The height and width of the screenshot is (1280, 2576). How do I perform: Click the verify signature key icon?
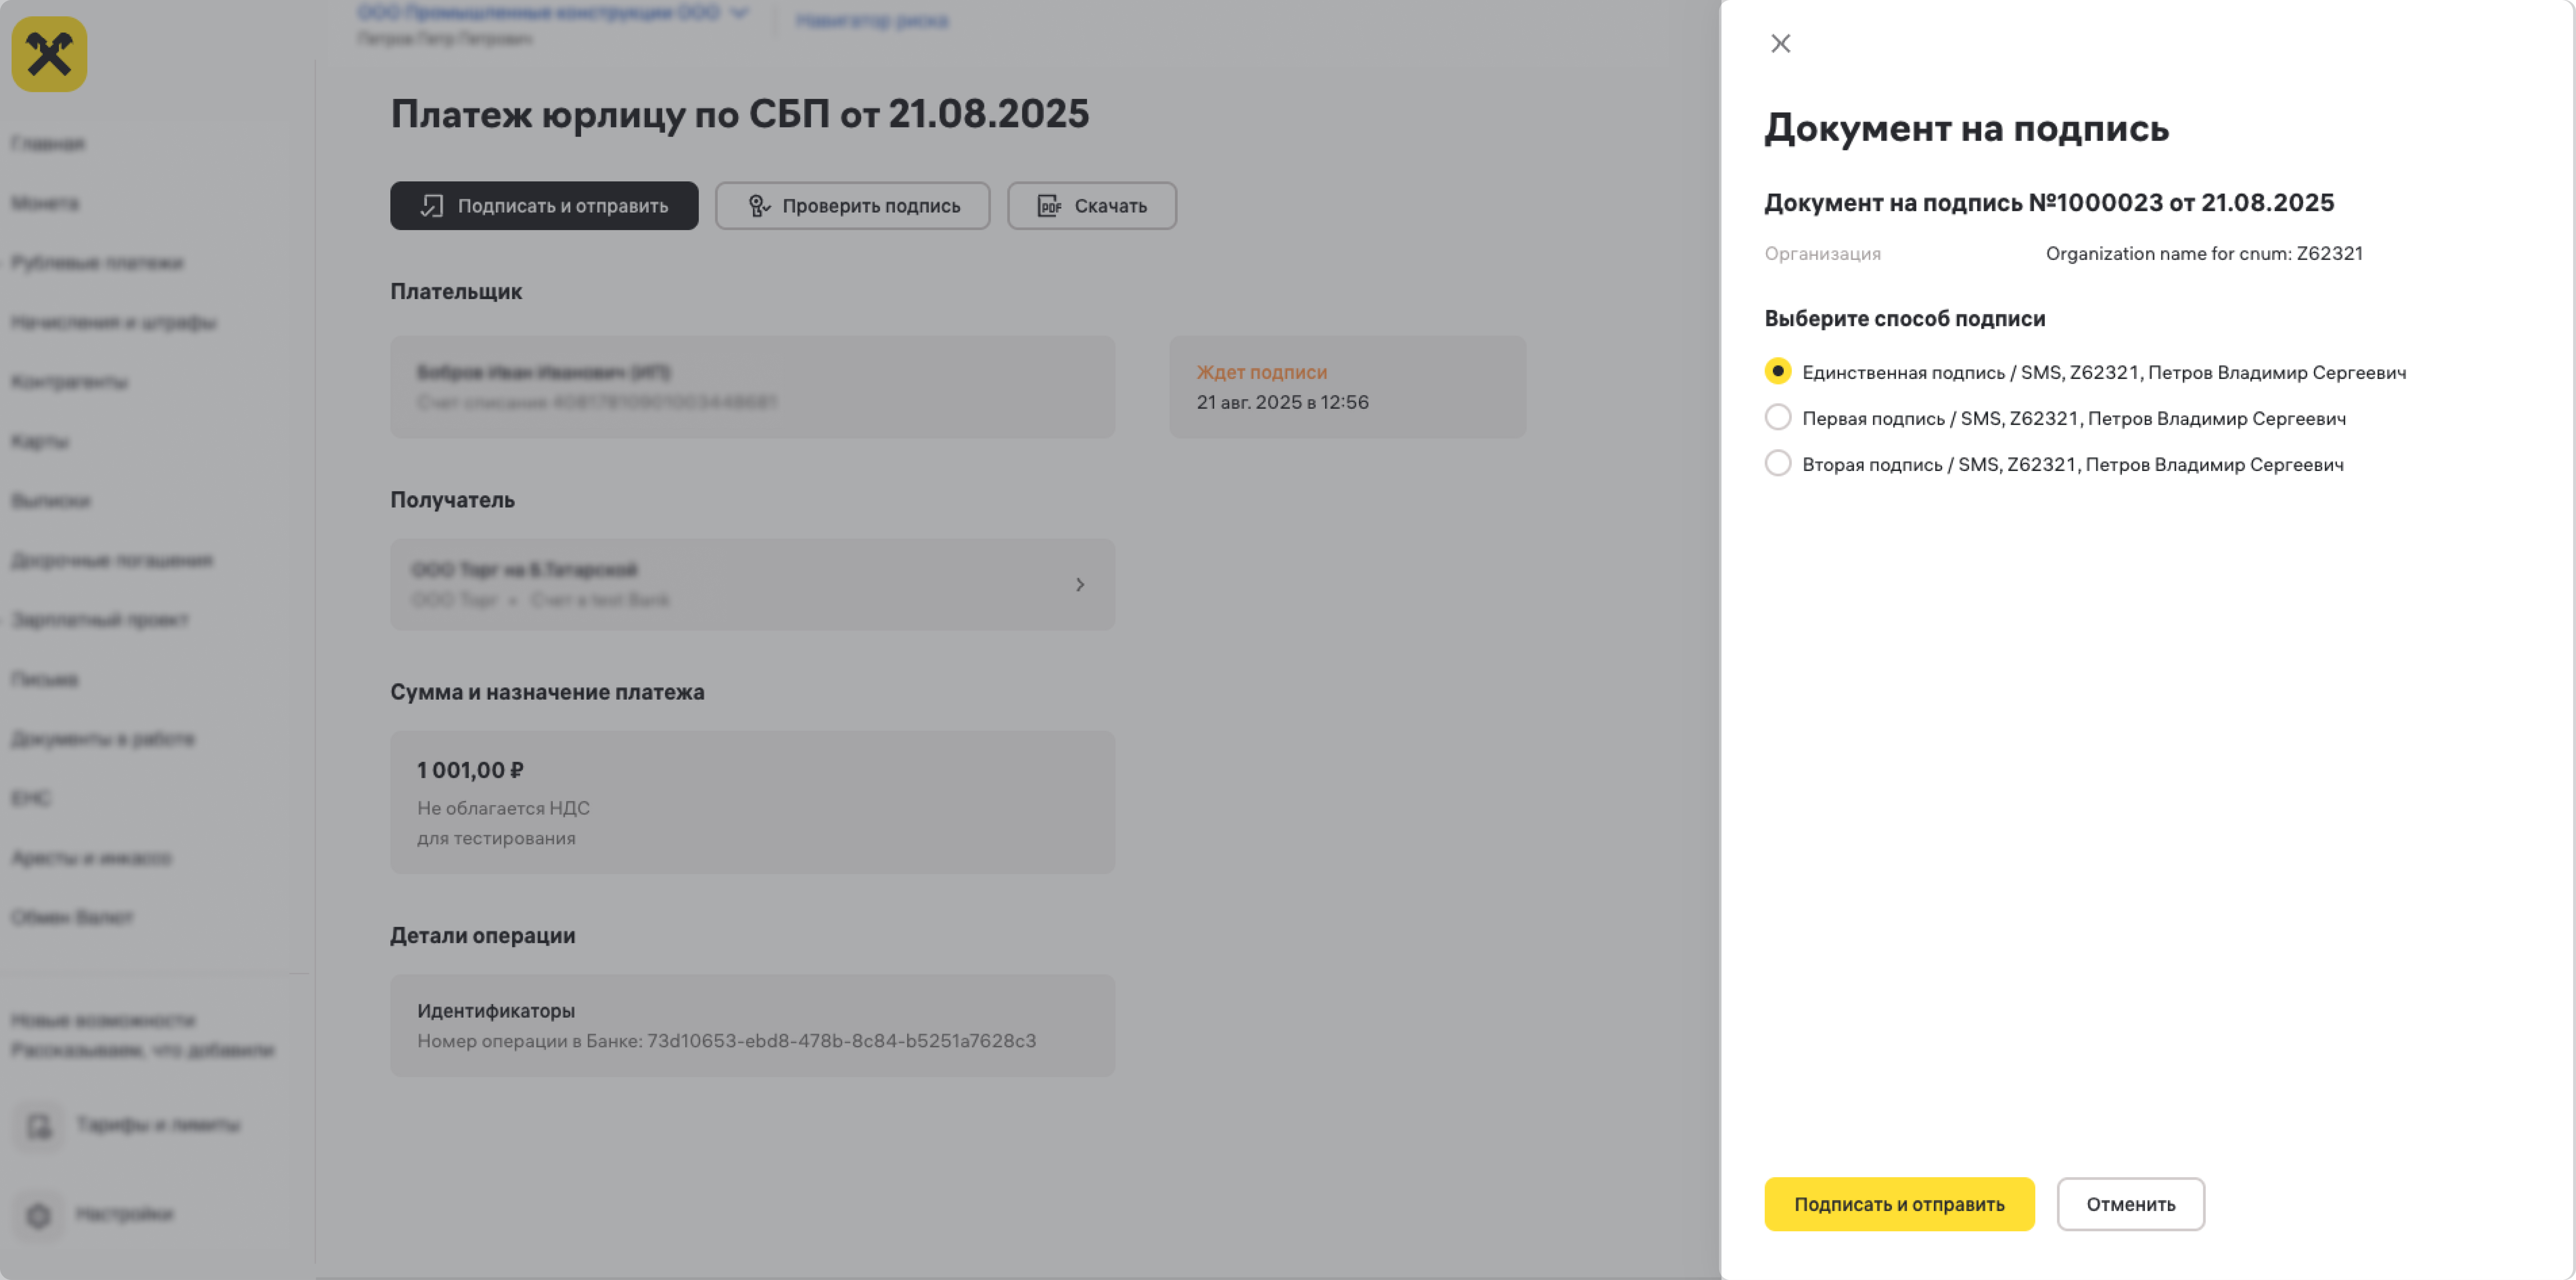pyautogui.click(x=759, y=206)
